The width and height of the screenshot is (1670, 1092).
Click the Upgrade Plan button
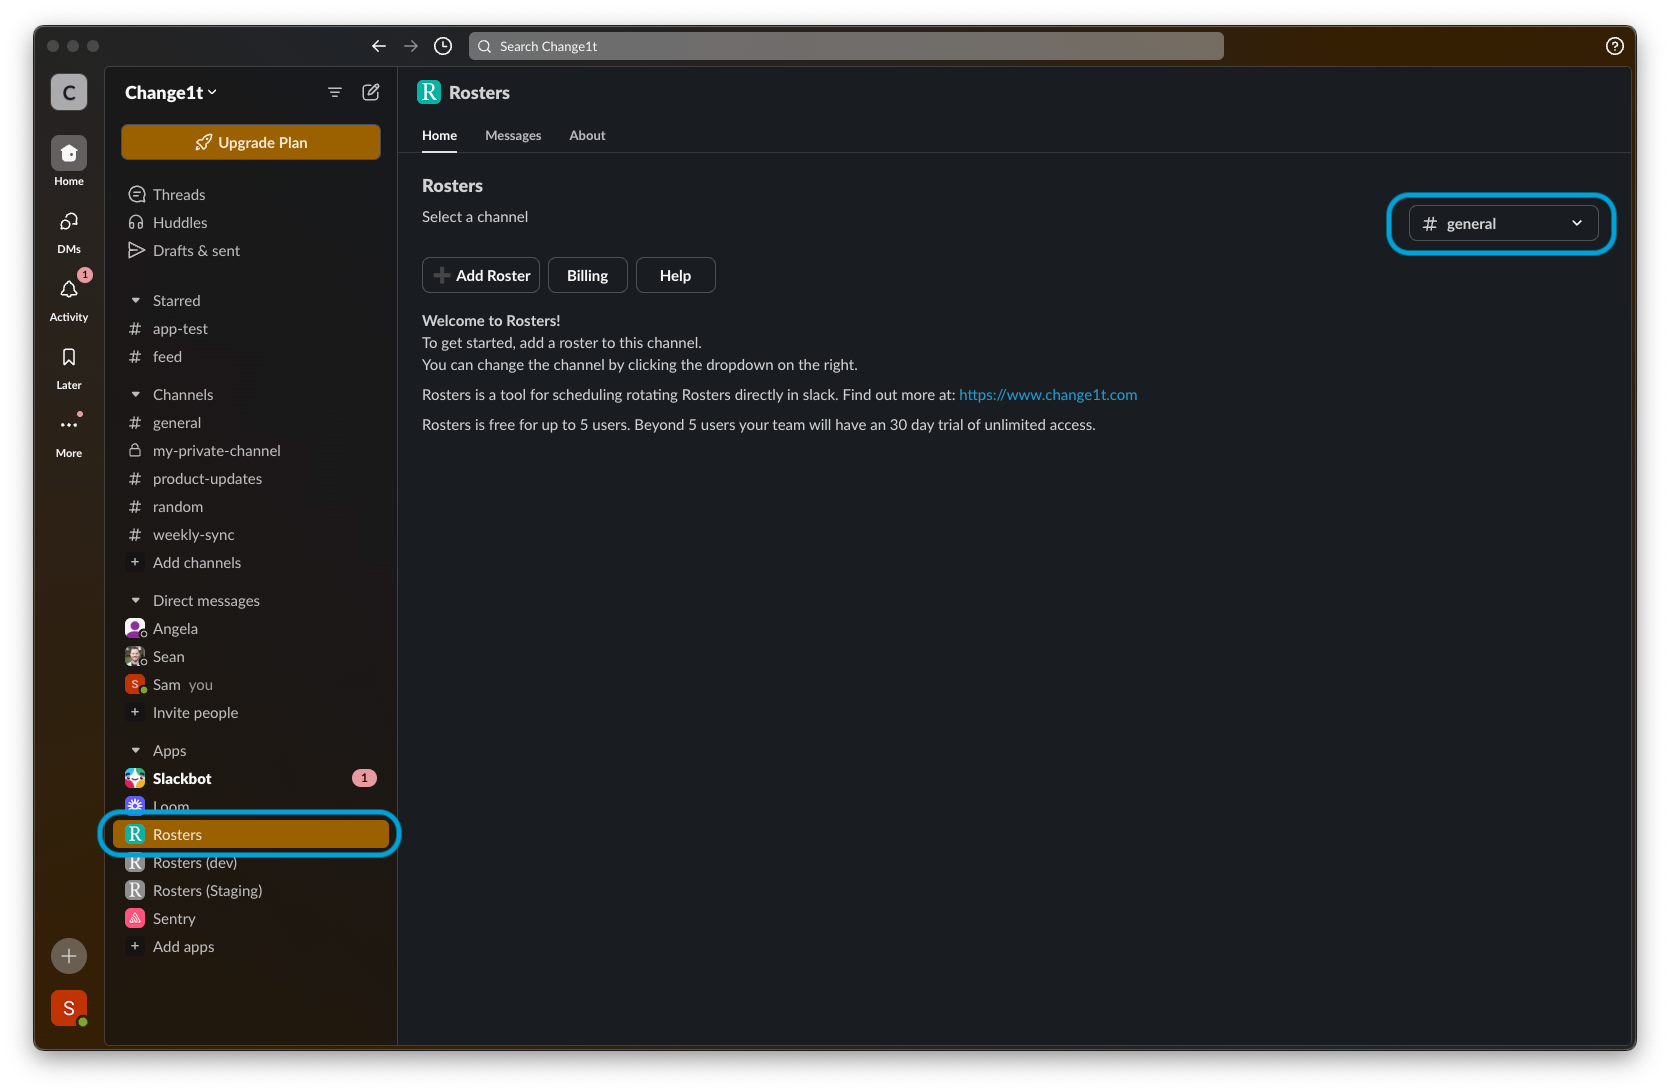pos(251,142)
